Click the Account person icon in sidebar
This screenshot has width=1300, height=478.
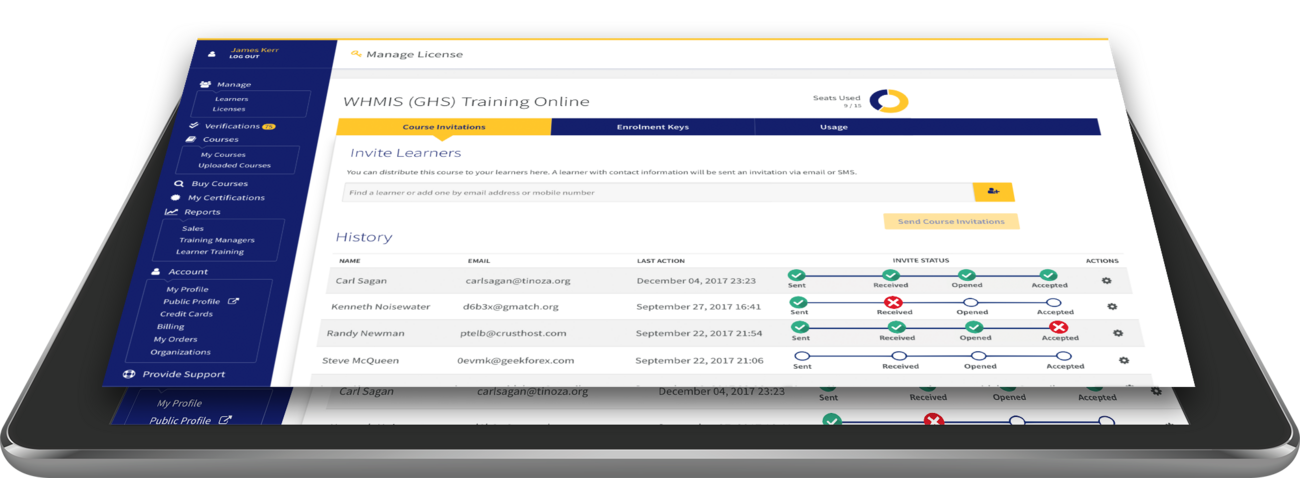click(155, 271)
